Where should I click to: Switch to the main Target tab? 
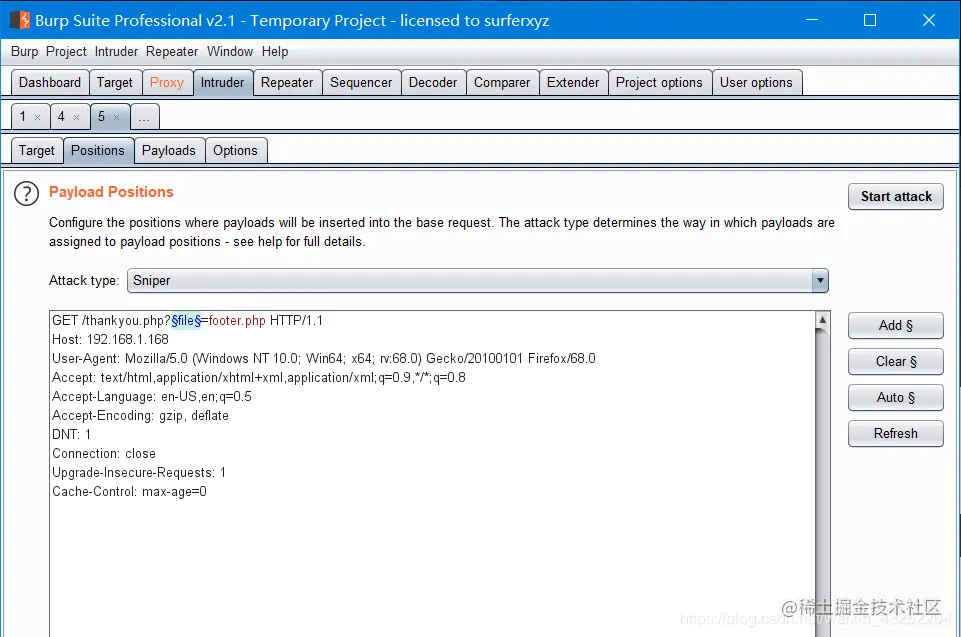pyautogui.click(x=115, y=83)
